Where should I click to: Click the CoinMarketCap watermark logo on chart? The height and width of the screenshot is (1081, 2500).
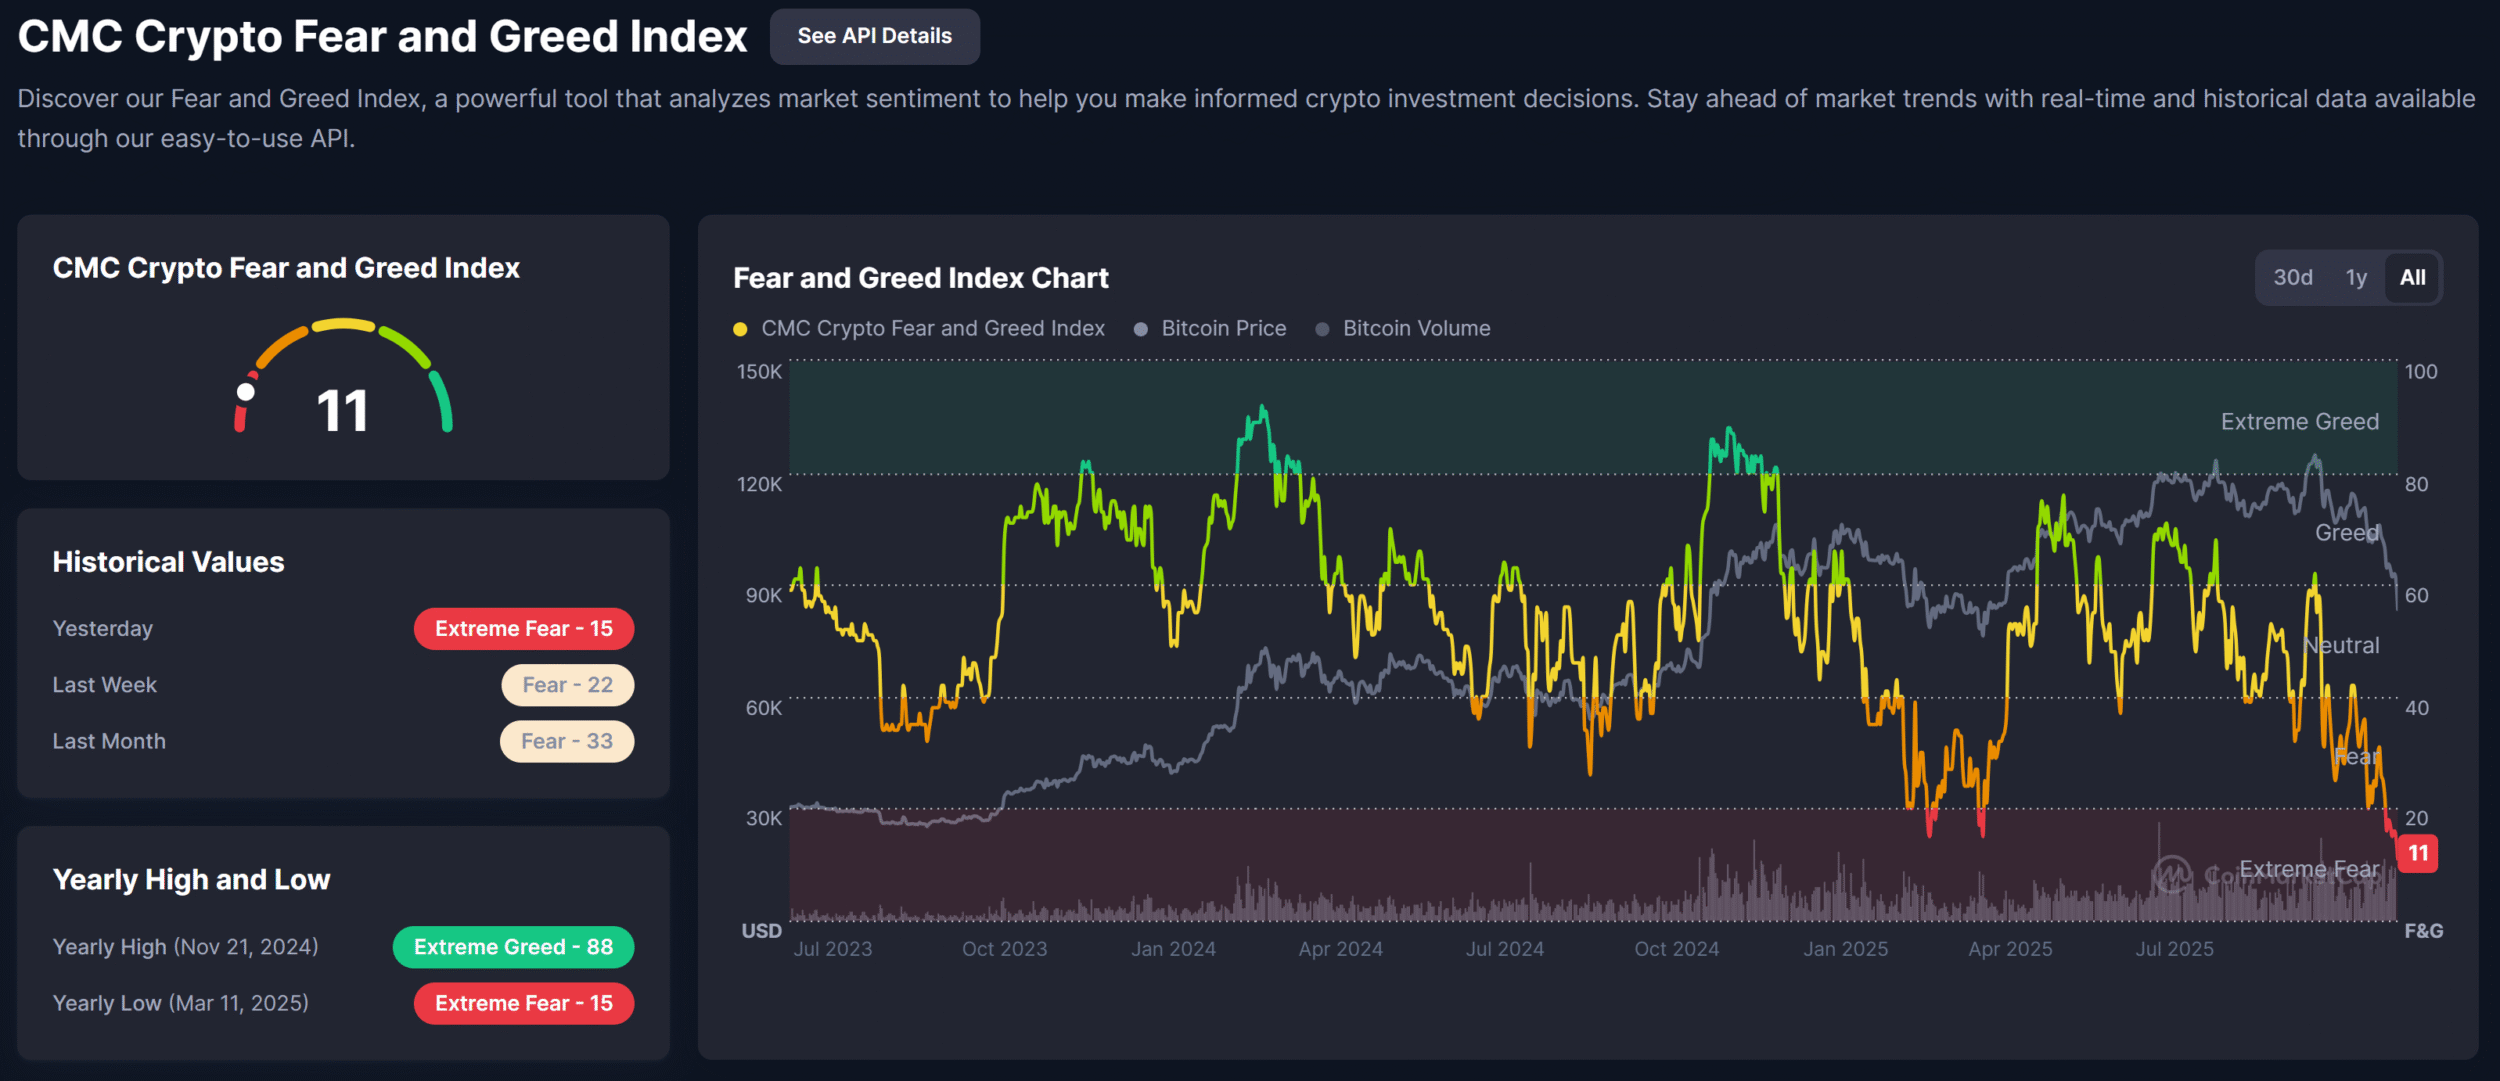(x=2172, y=875)
